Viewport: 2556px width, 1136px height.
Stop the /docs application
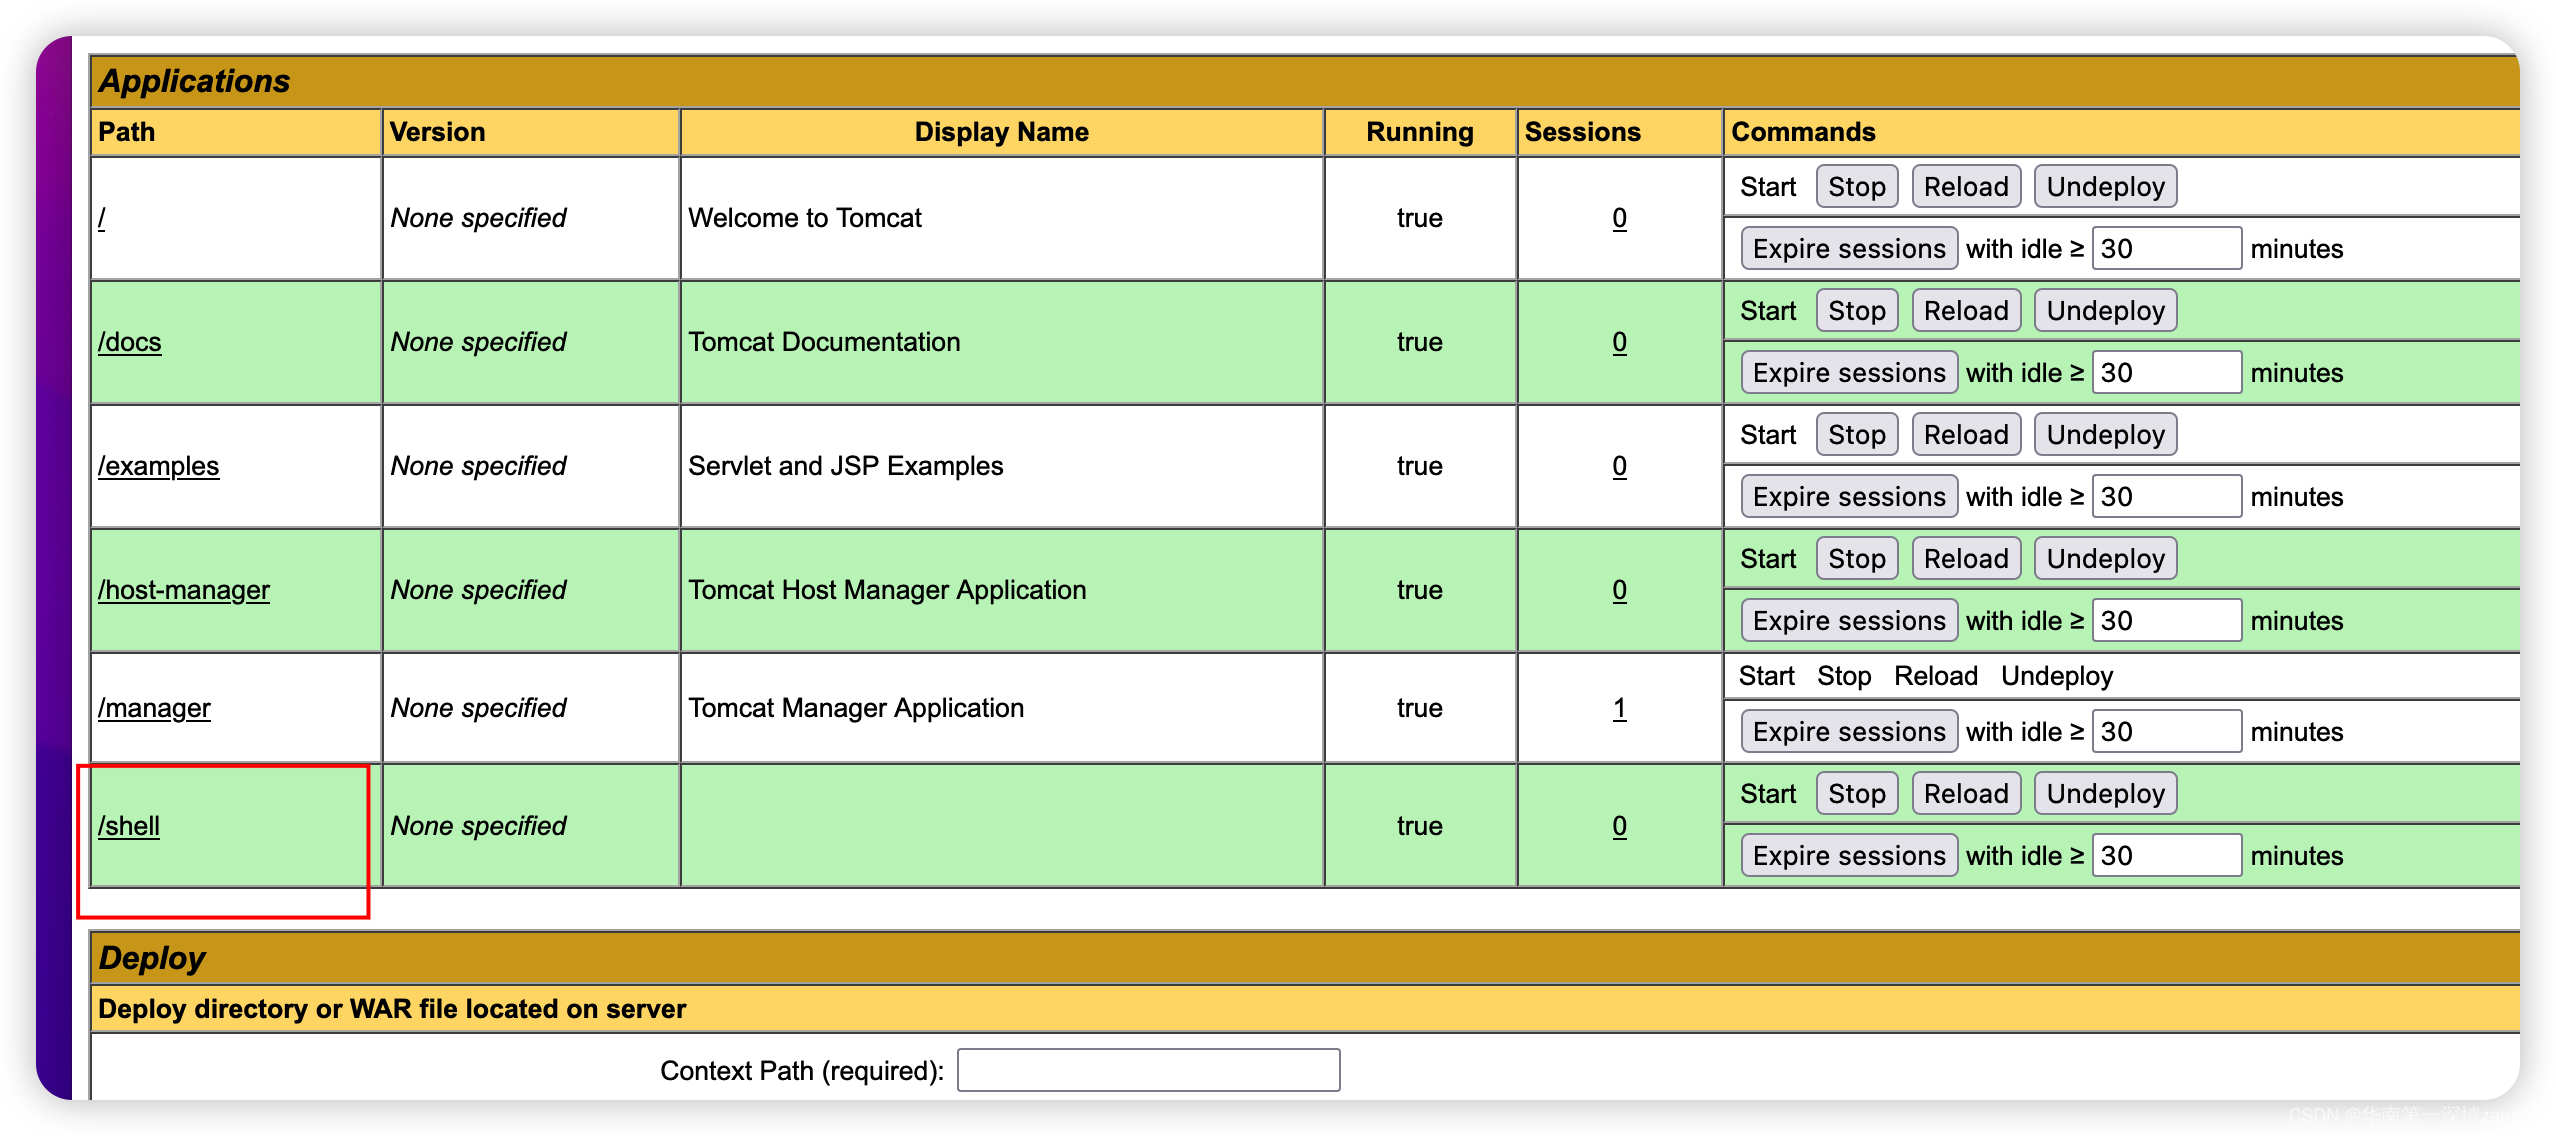pos(1856,311)
